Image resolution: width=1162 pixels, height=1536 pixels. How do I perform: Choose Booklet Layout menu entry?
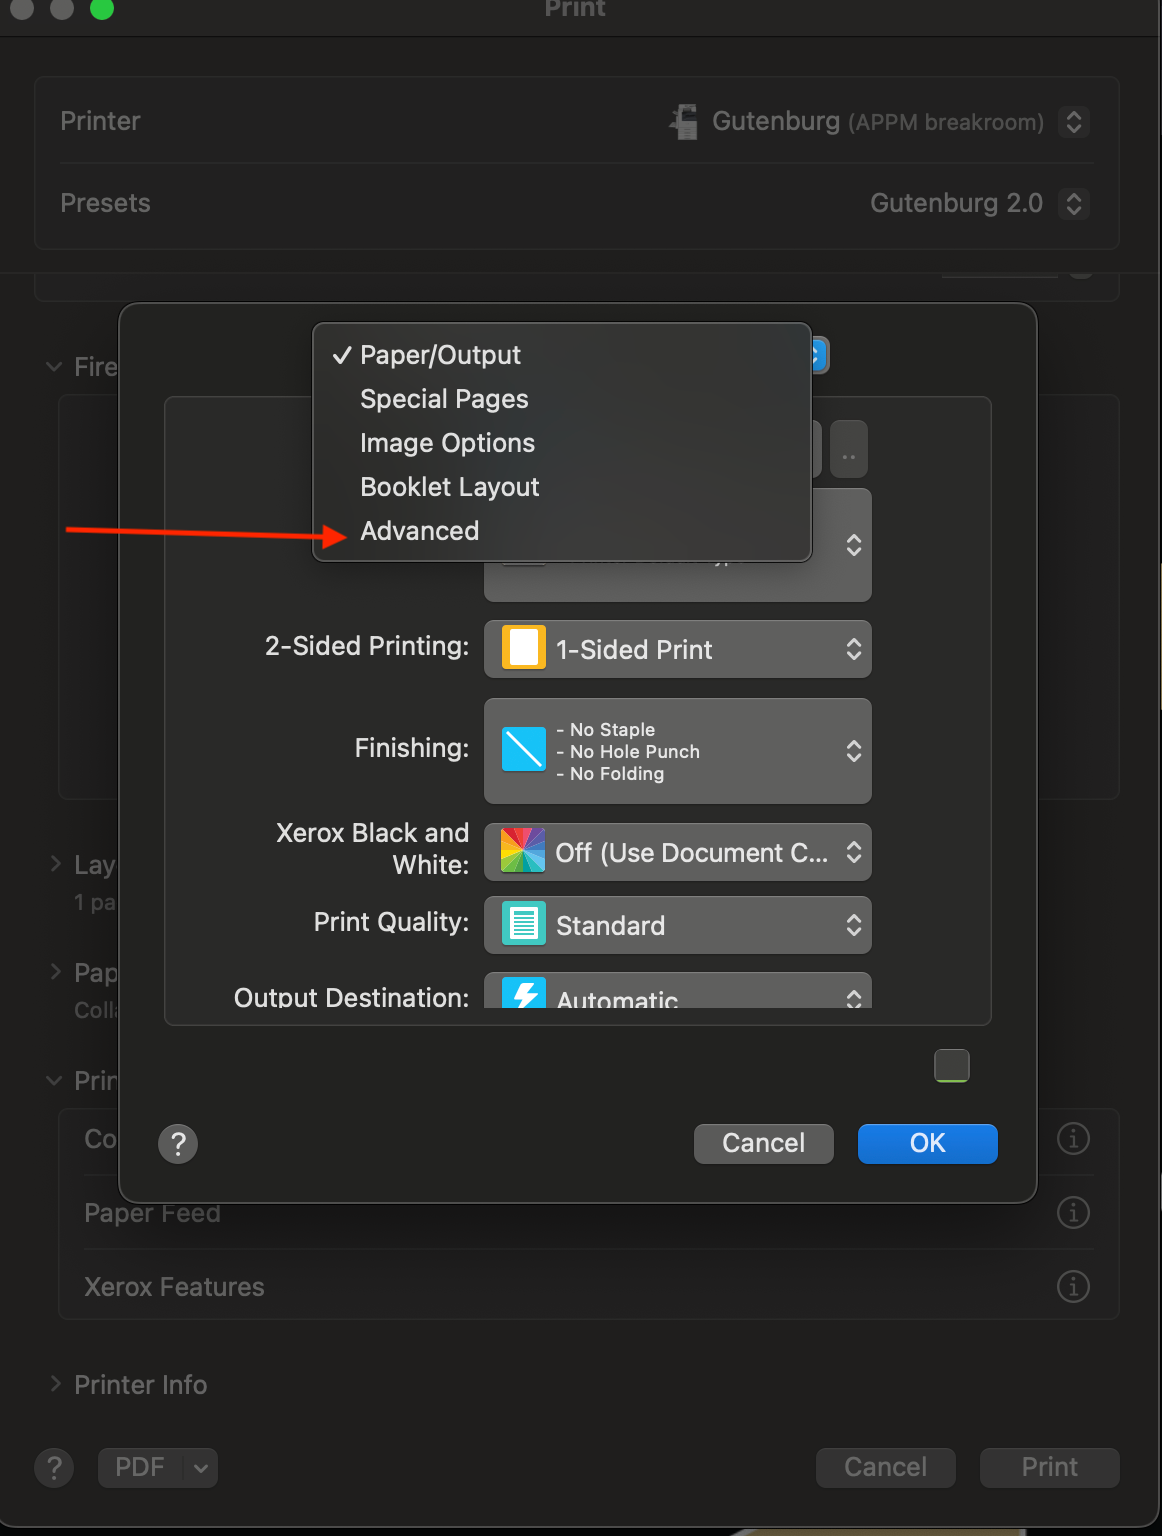[449, 487]
